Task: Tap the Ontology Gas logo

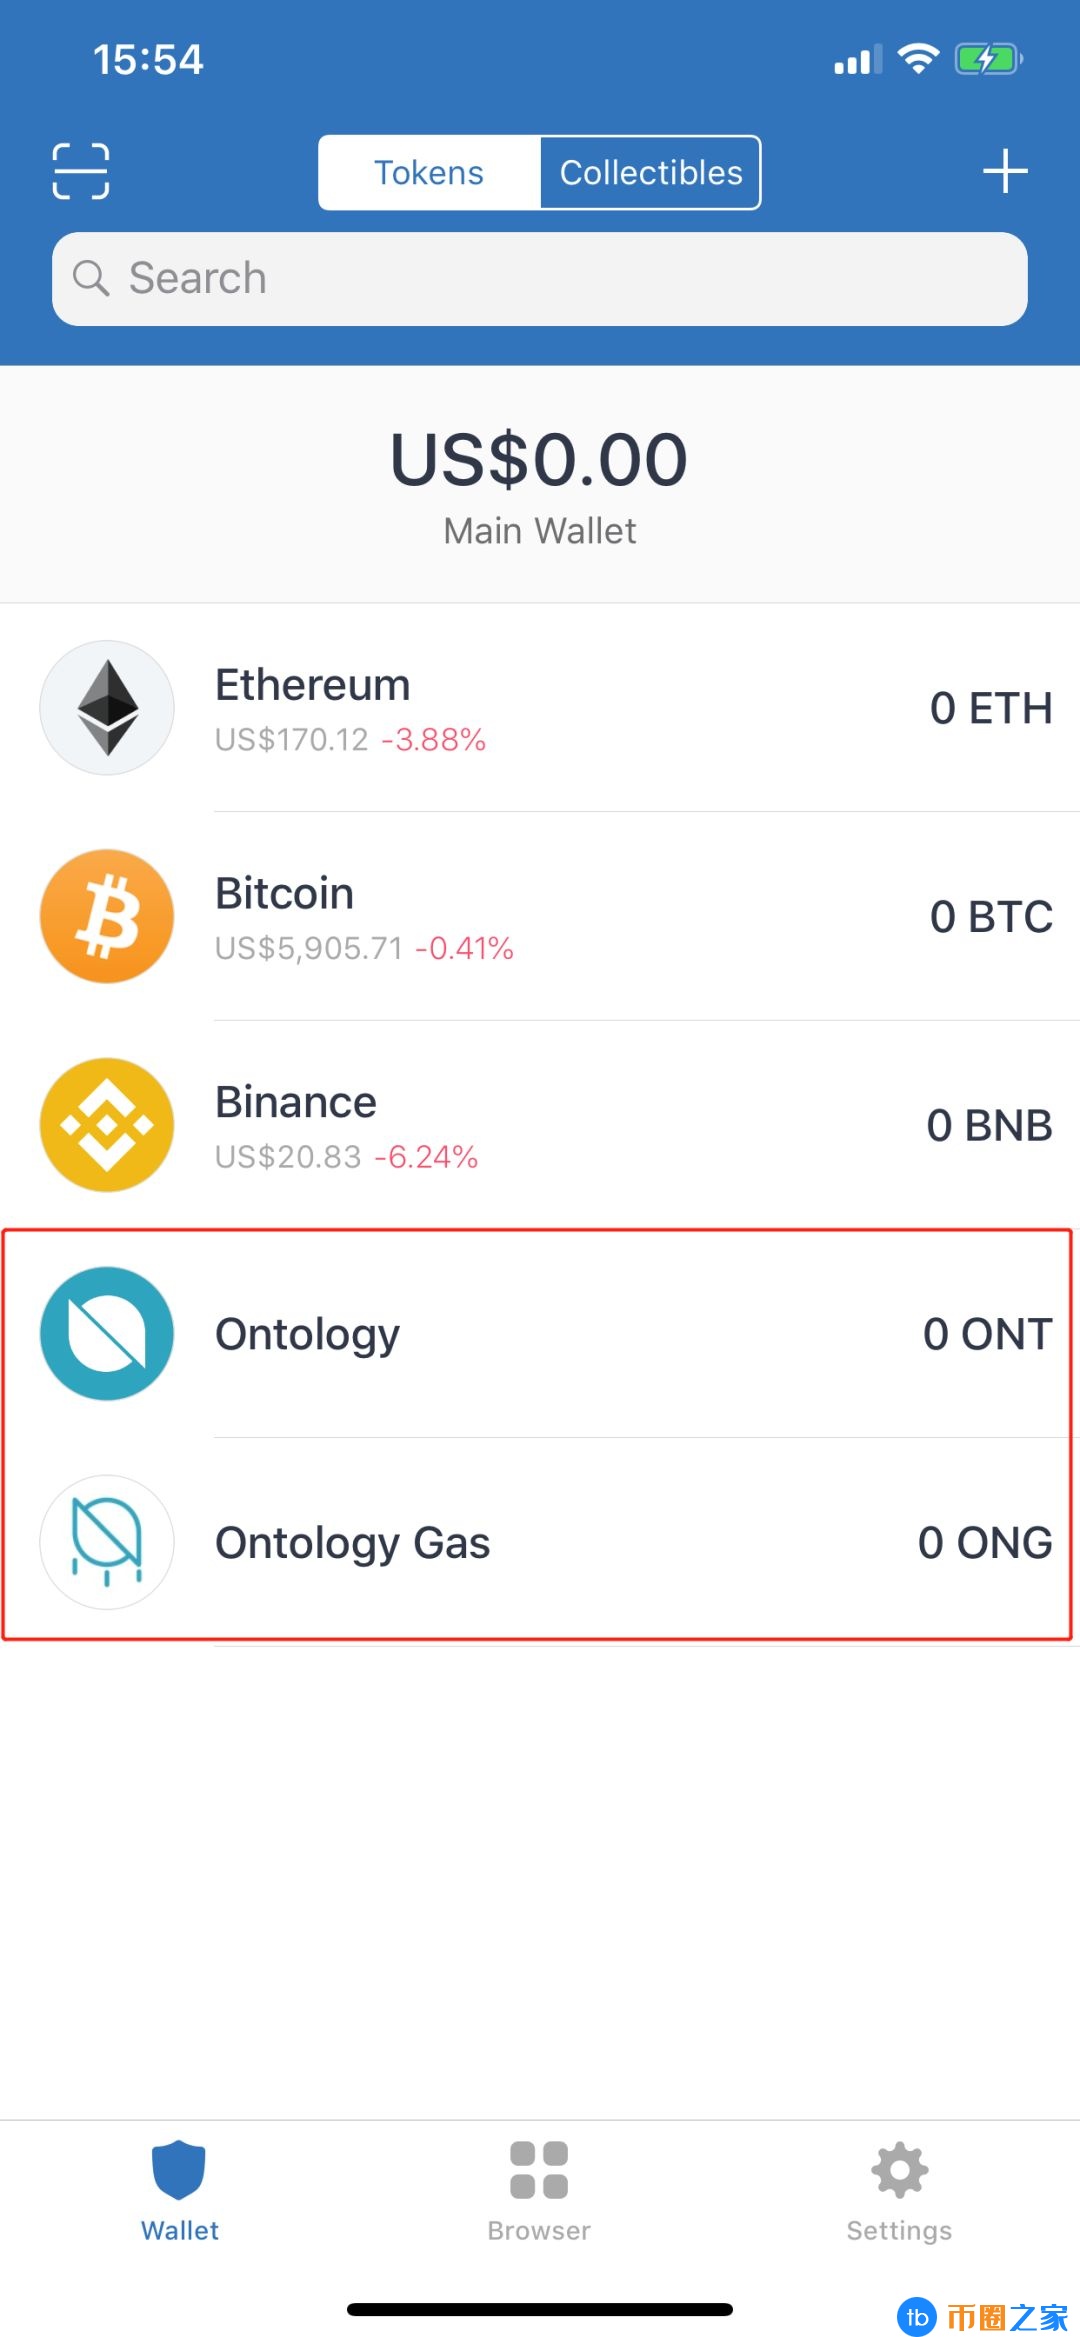Action: tap(107, 1542)
